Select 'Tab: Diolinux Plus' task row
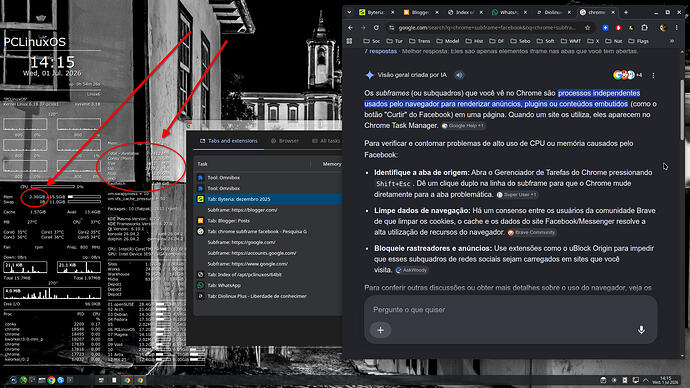Image resolution: width=690 pixels, height=388 pixels. coord(268,296)
